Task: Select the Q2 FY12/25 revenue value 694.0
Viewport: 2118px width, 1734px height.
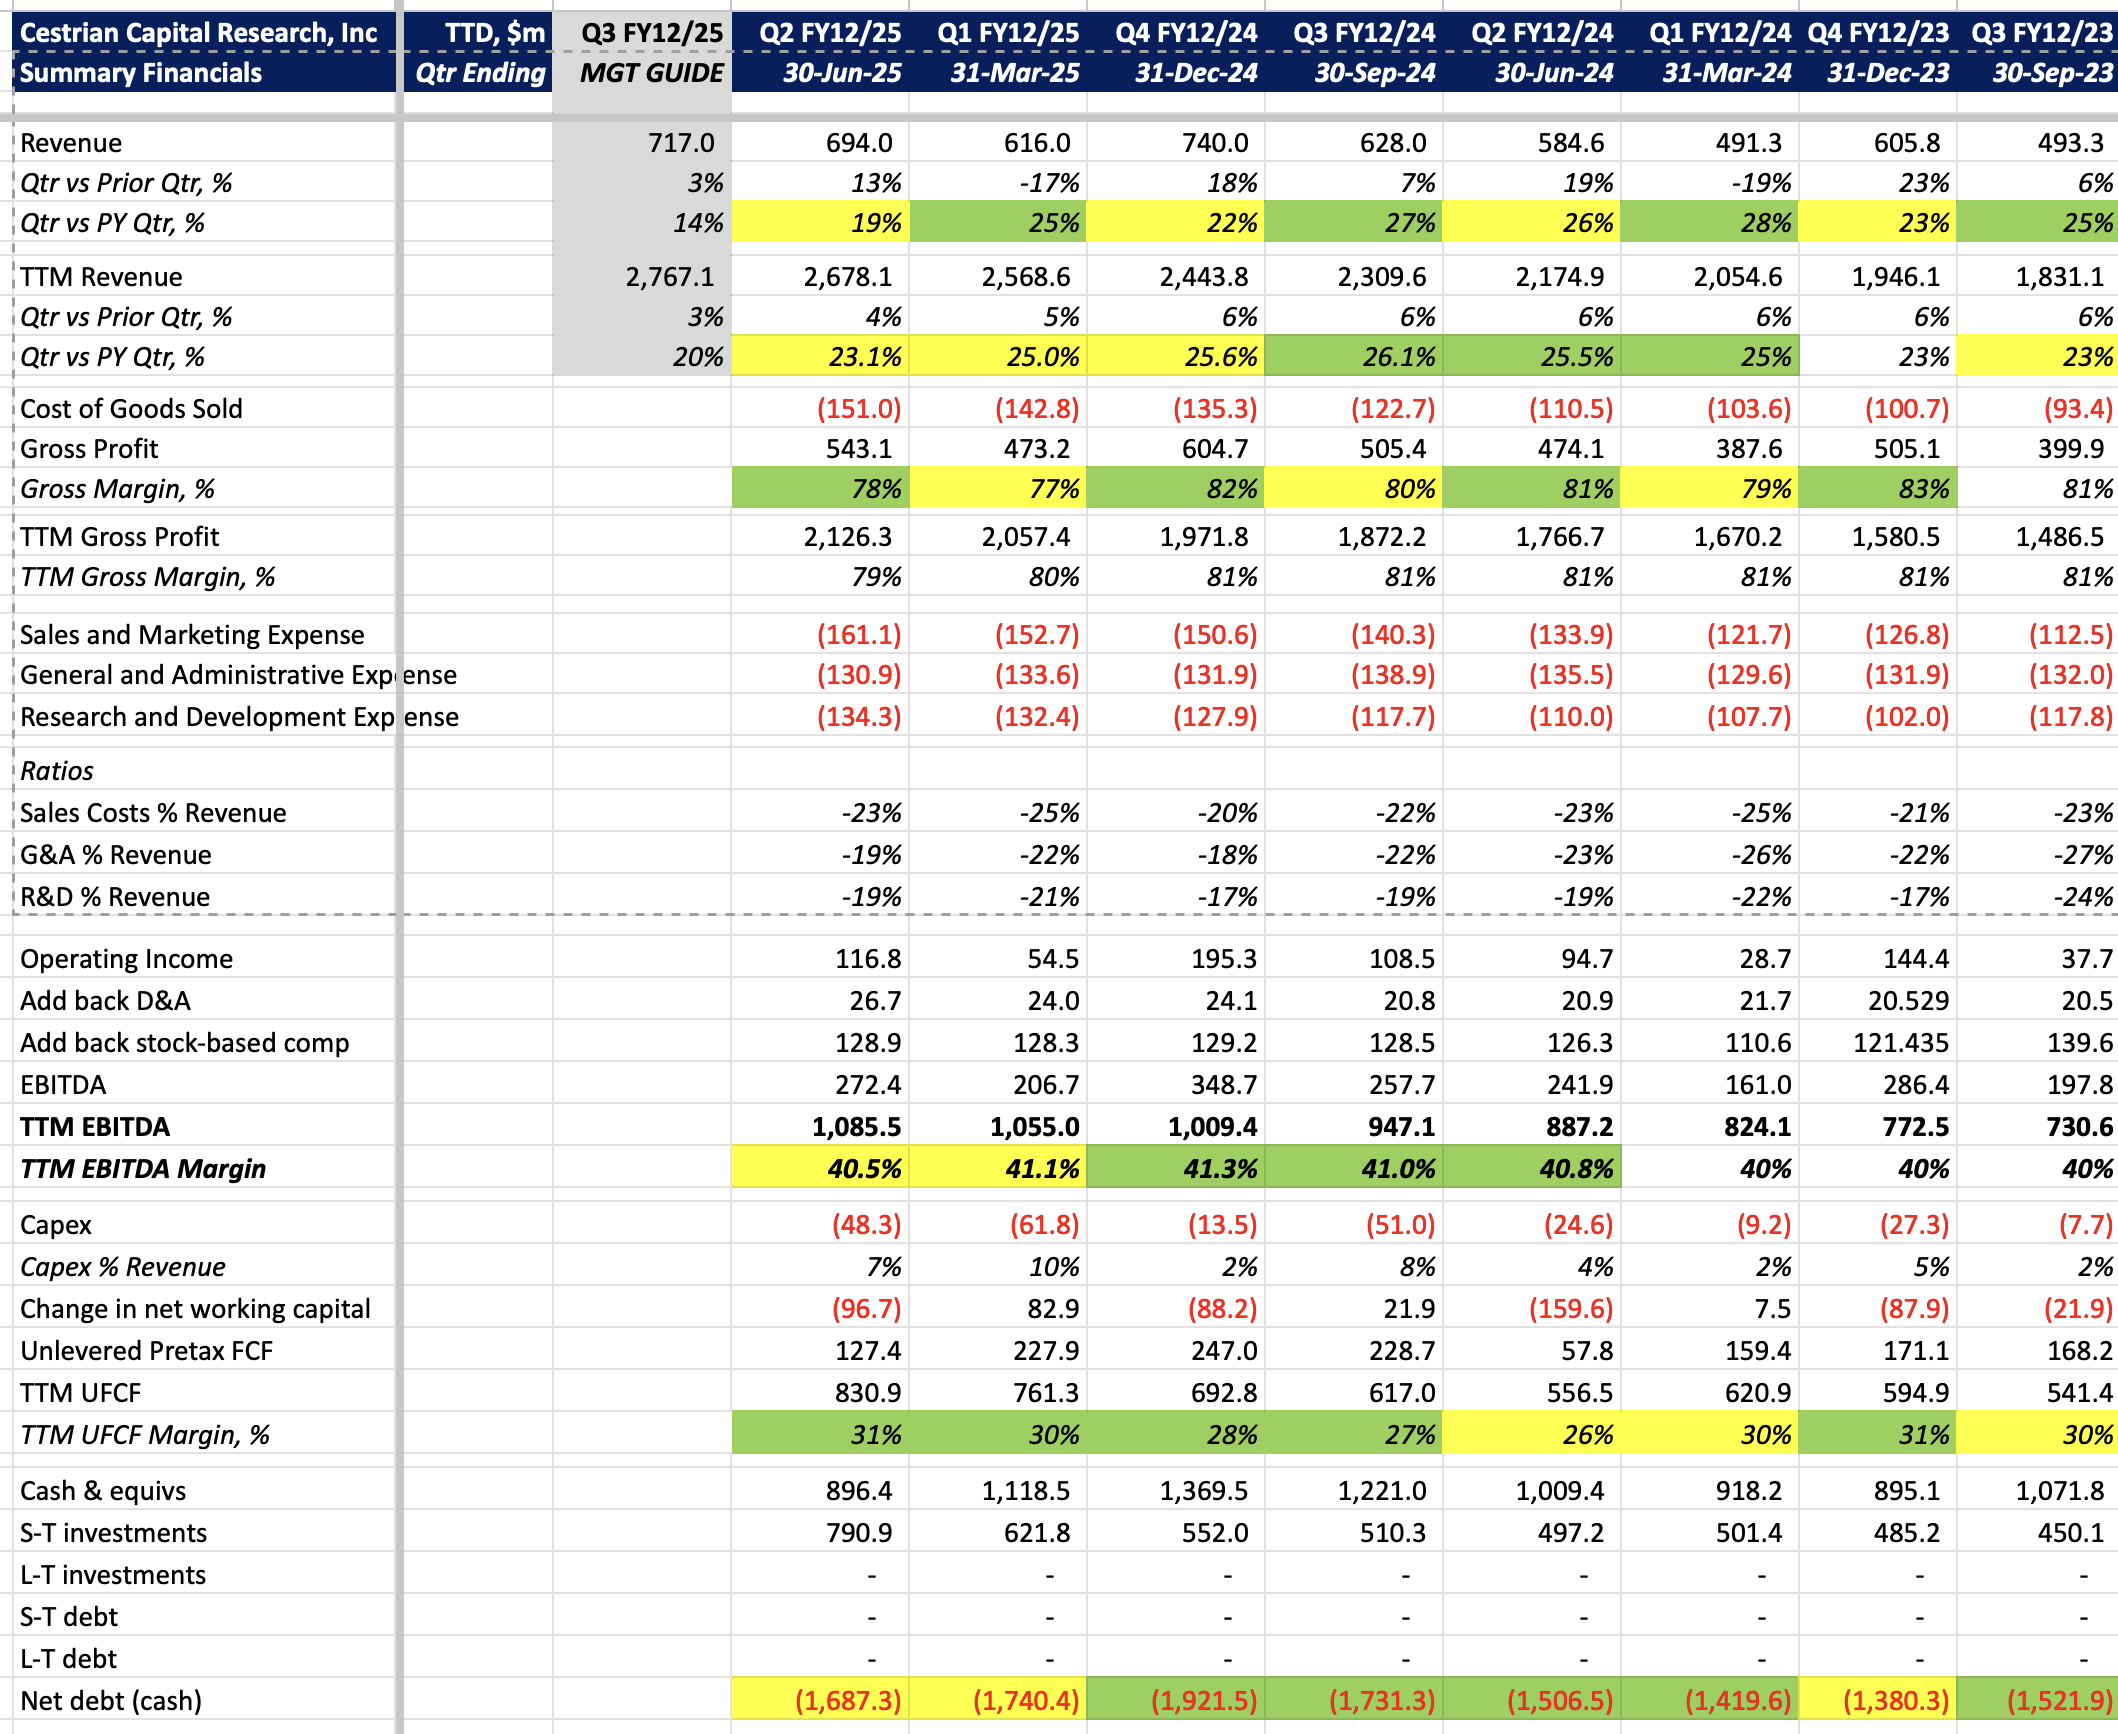Action: [858, 143]
